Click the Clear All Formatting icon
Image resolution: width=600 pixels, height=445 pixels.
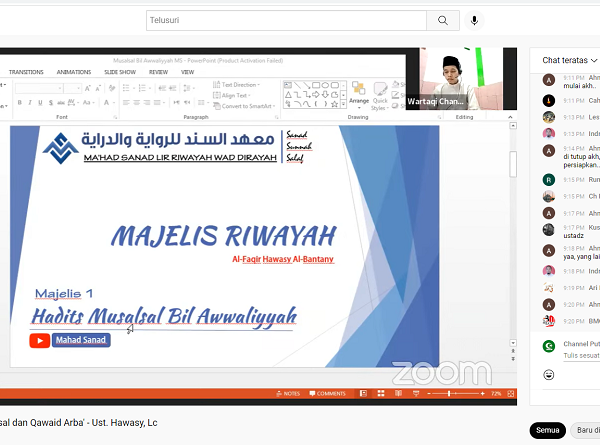click(x=112, y=88)
